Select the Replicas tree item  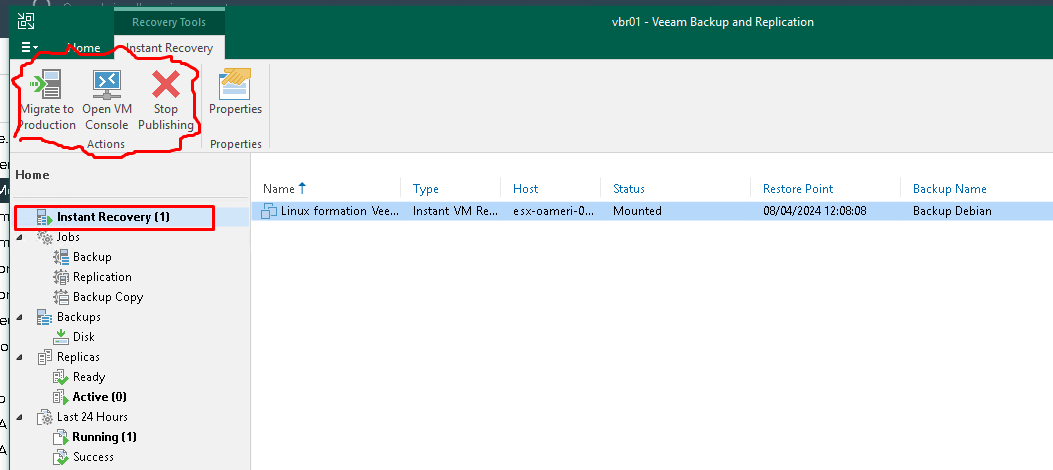[x=78, y=357]
